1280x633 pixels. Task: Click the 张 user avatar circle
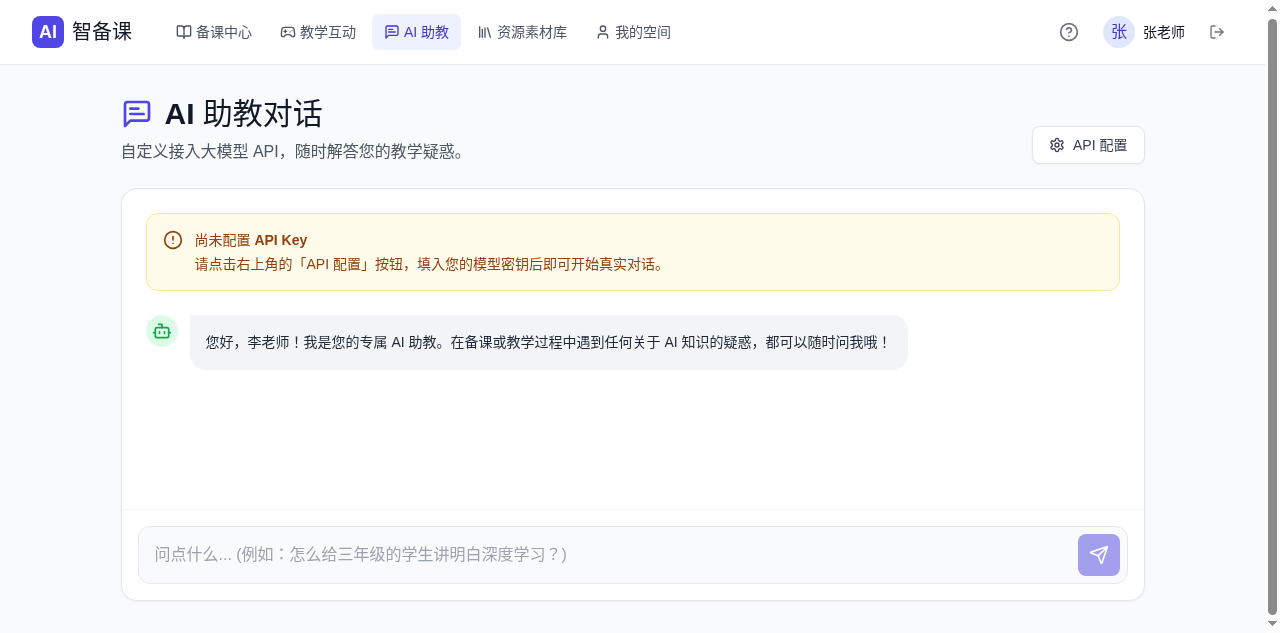(x=1118, y=32)
